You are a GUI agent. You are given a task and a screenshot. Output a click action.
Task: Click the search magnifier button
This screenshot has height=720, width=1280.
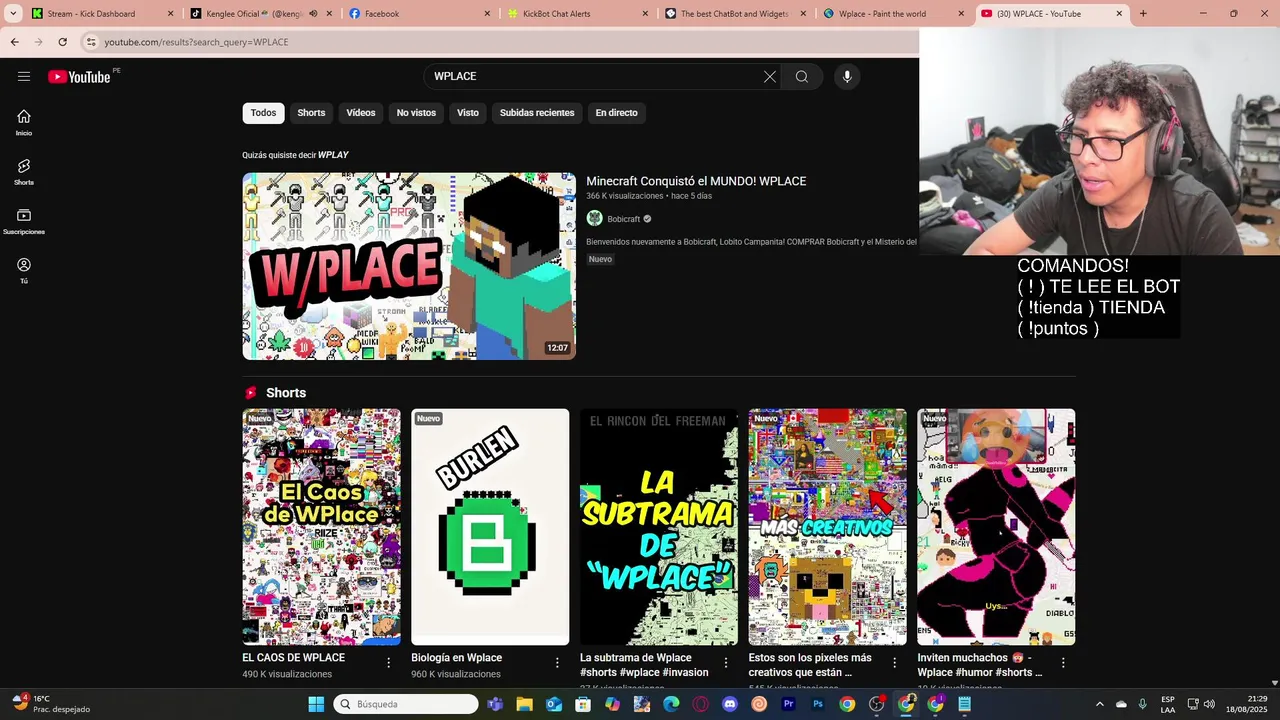(x=802, y=77)
